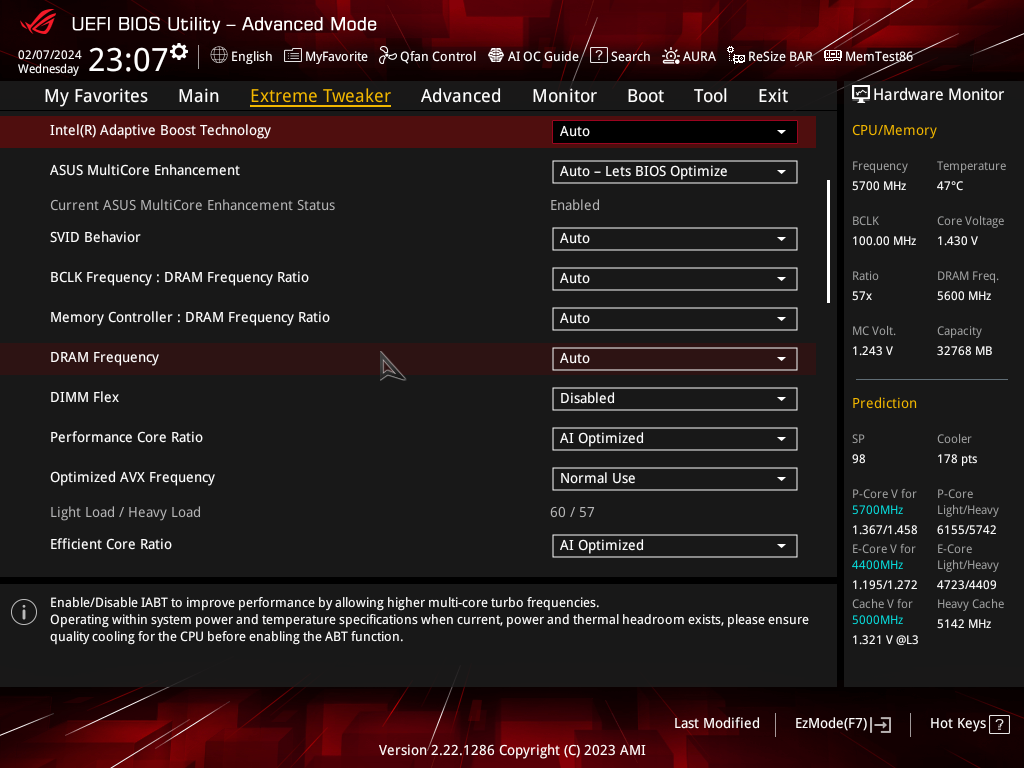Click the 23:07 clock display
The image size is (1024, 768).
point(128,60)
